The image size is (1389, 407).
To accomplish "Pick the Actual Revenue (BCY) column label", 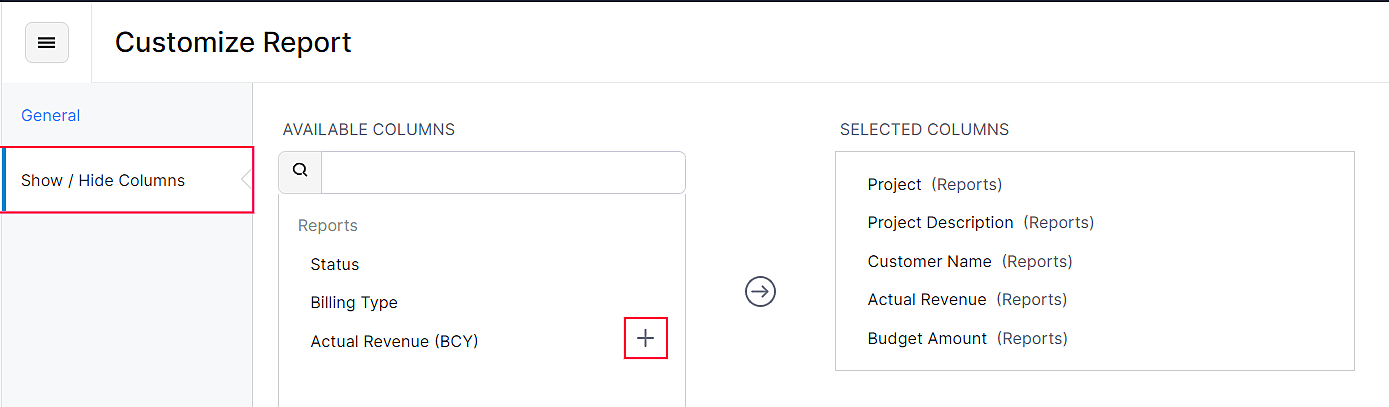I will 394,341.
